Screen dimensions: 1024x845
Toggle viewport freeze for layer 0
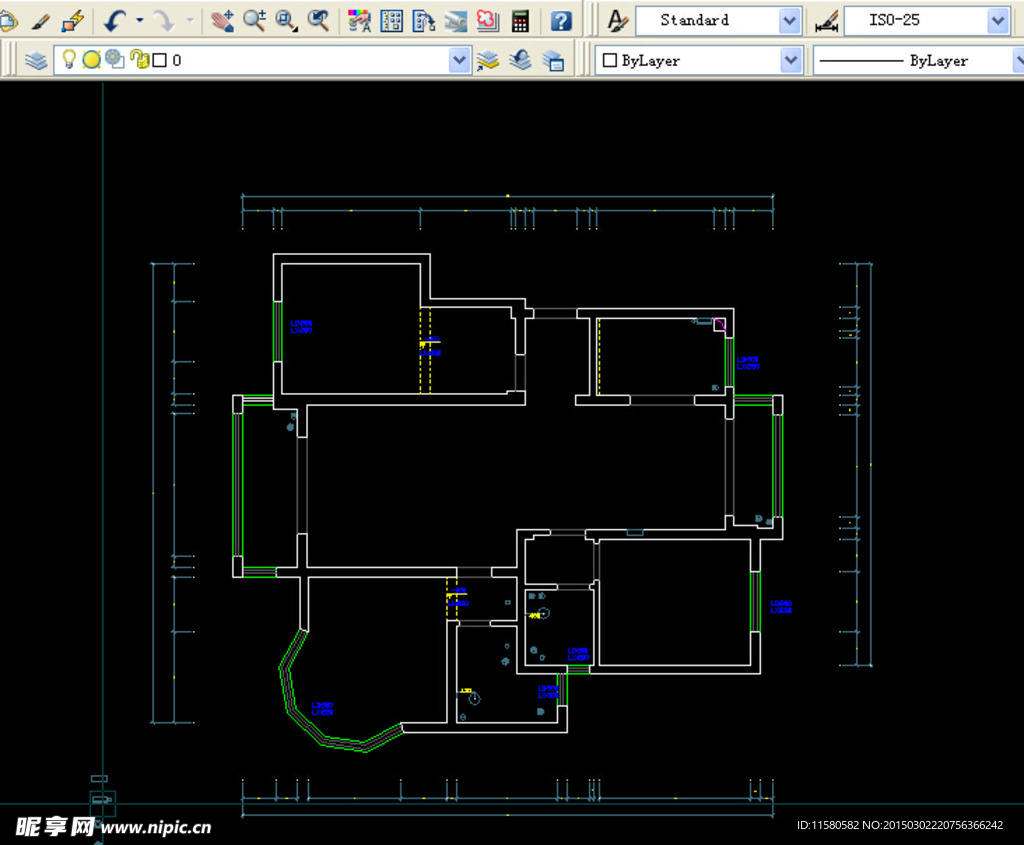click(x=115, y=59)
